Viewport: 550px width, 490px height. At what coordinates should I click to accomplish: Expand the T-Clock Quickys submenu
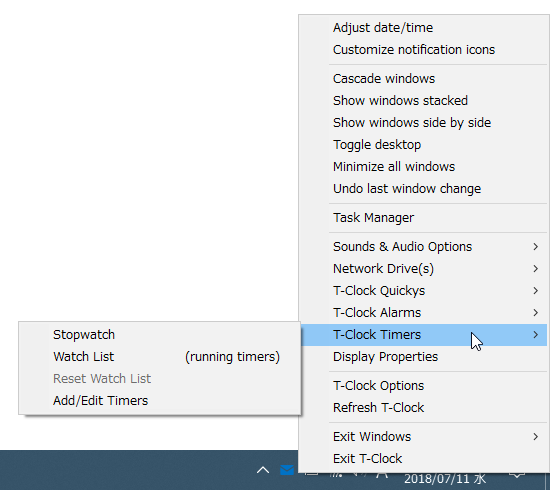click(424, 291)
